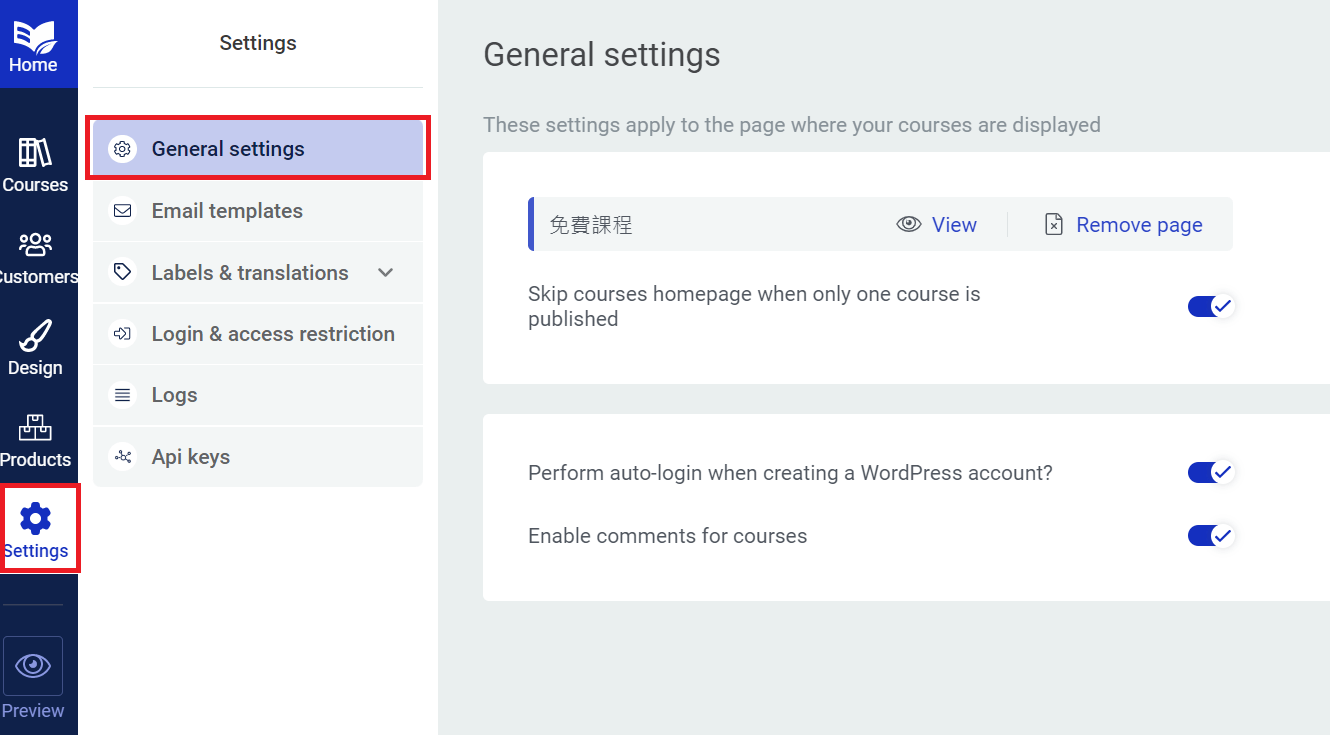Click the Preview eye icon

click(33, 666)
